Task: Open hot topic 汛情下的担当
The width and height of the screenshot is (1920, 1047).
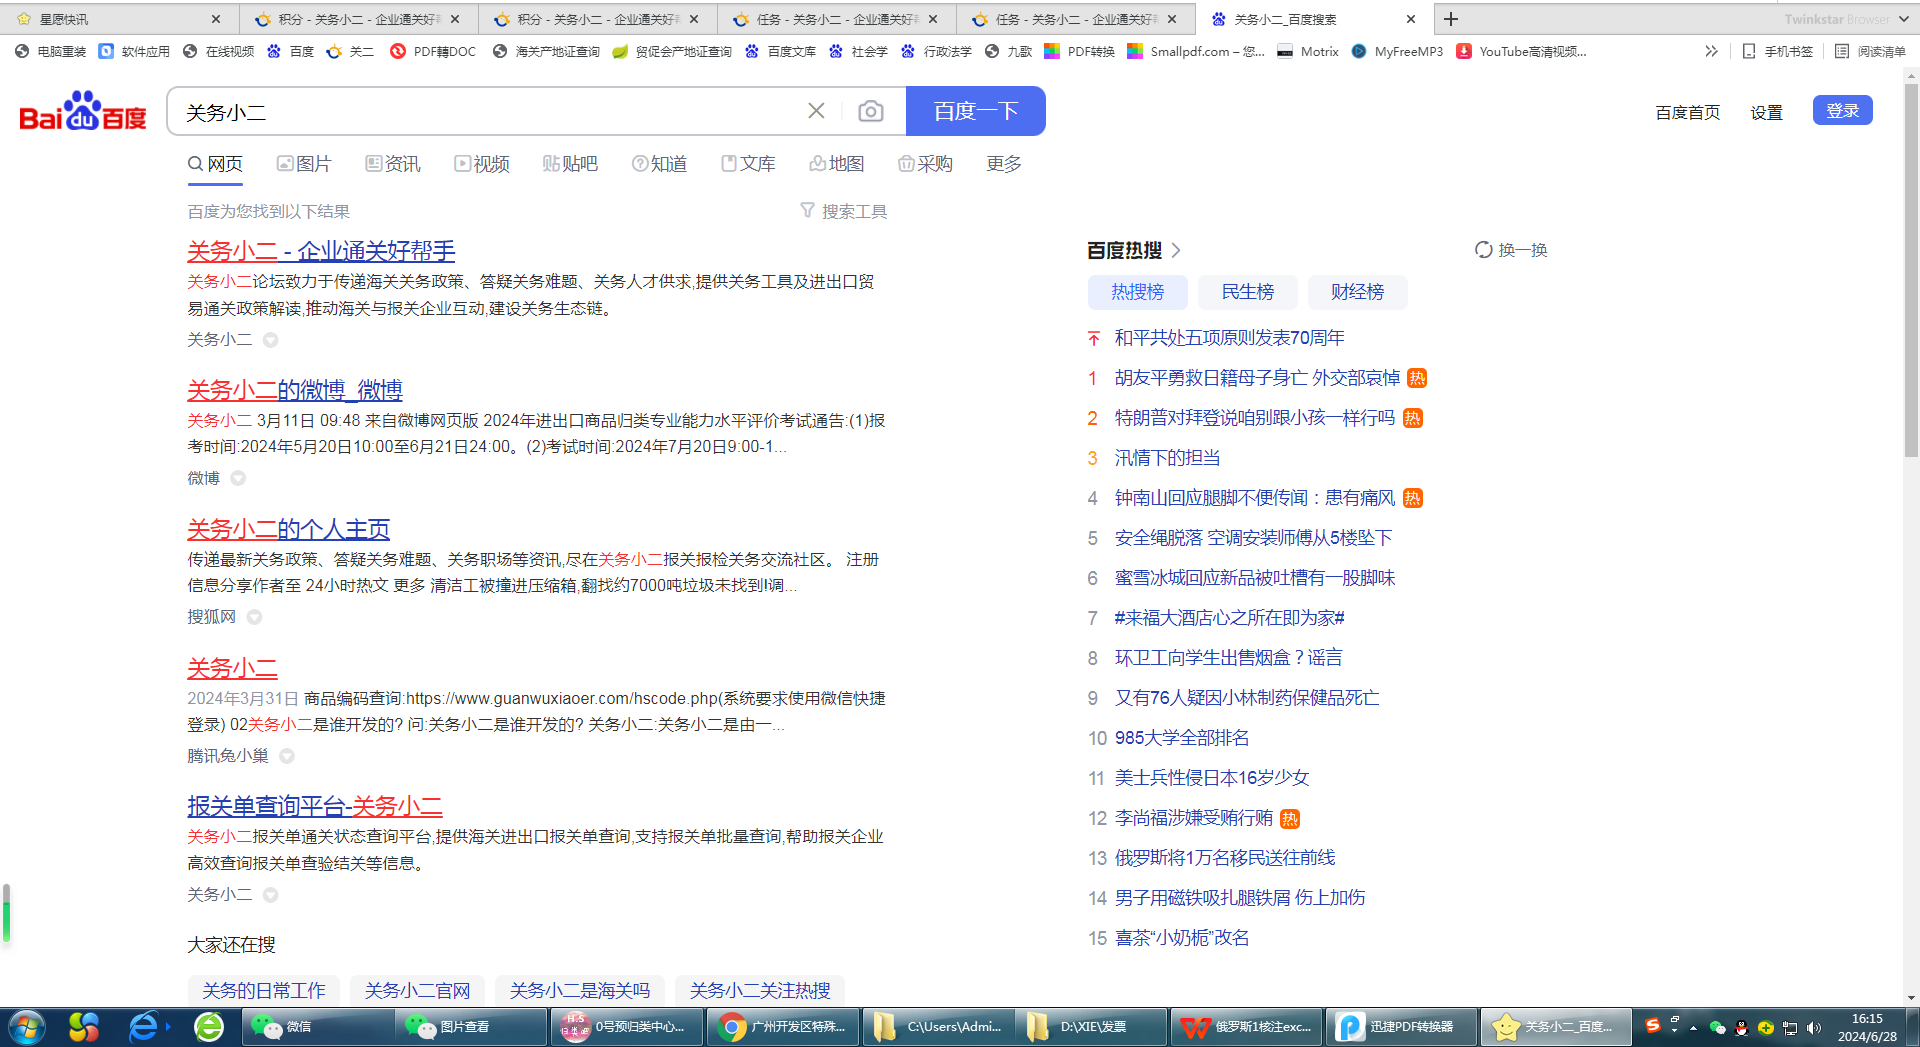Action: point(1167,458)
